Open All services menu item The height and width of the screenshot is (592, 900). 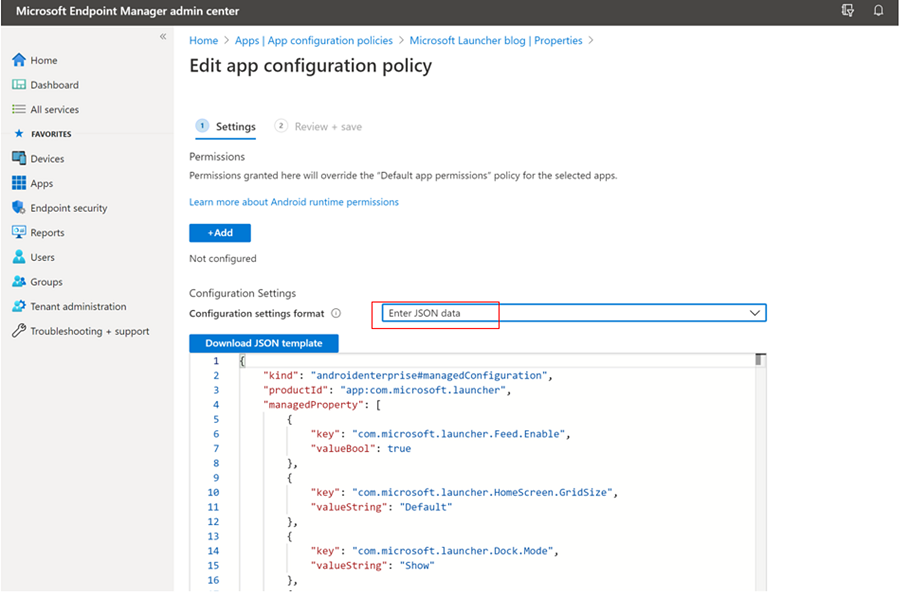[x=55, y=110]
